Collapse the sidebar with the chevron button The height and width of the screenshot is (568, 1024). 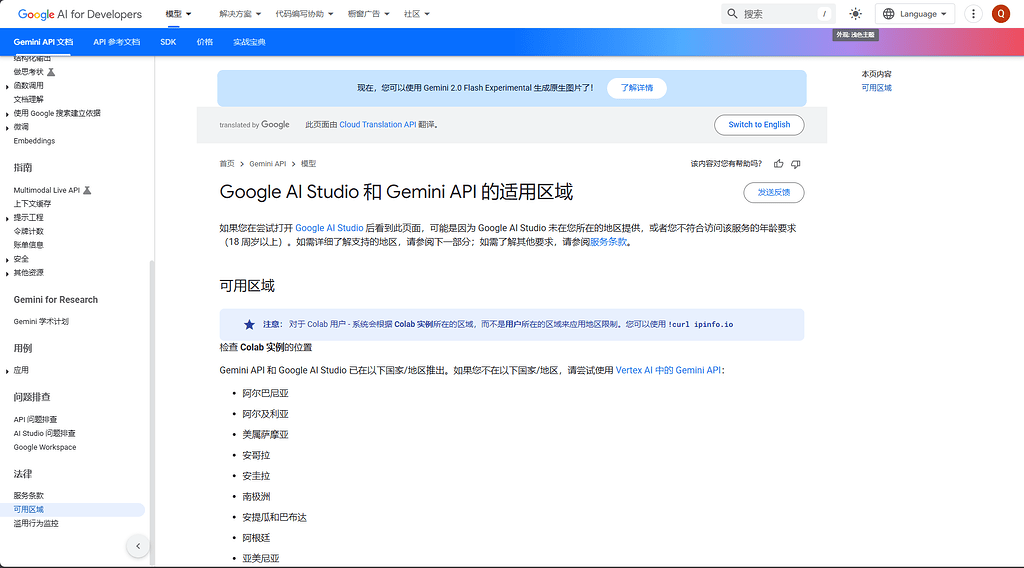pos(138,546)
